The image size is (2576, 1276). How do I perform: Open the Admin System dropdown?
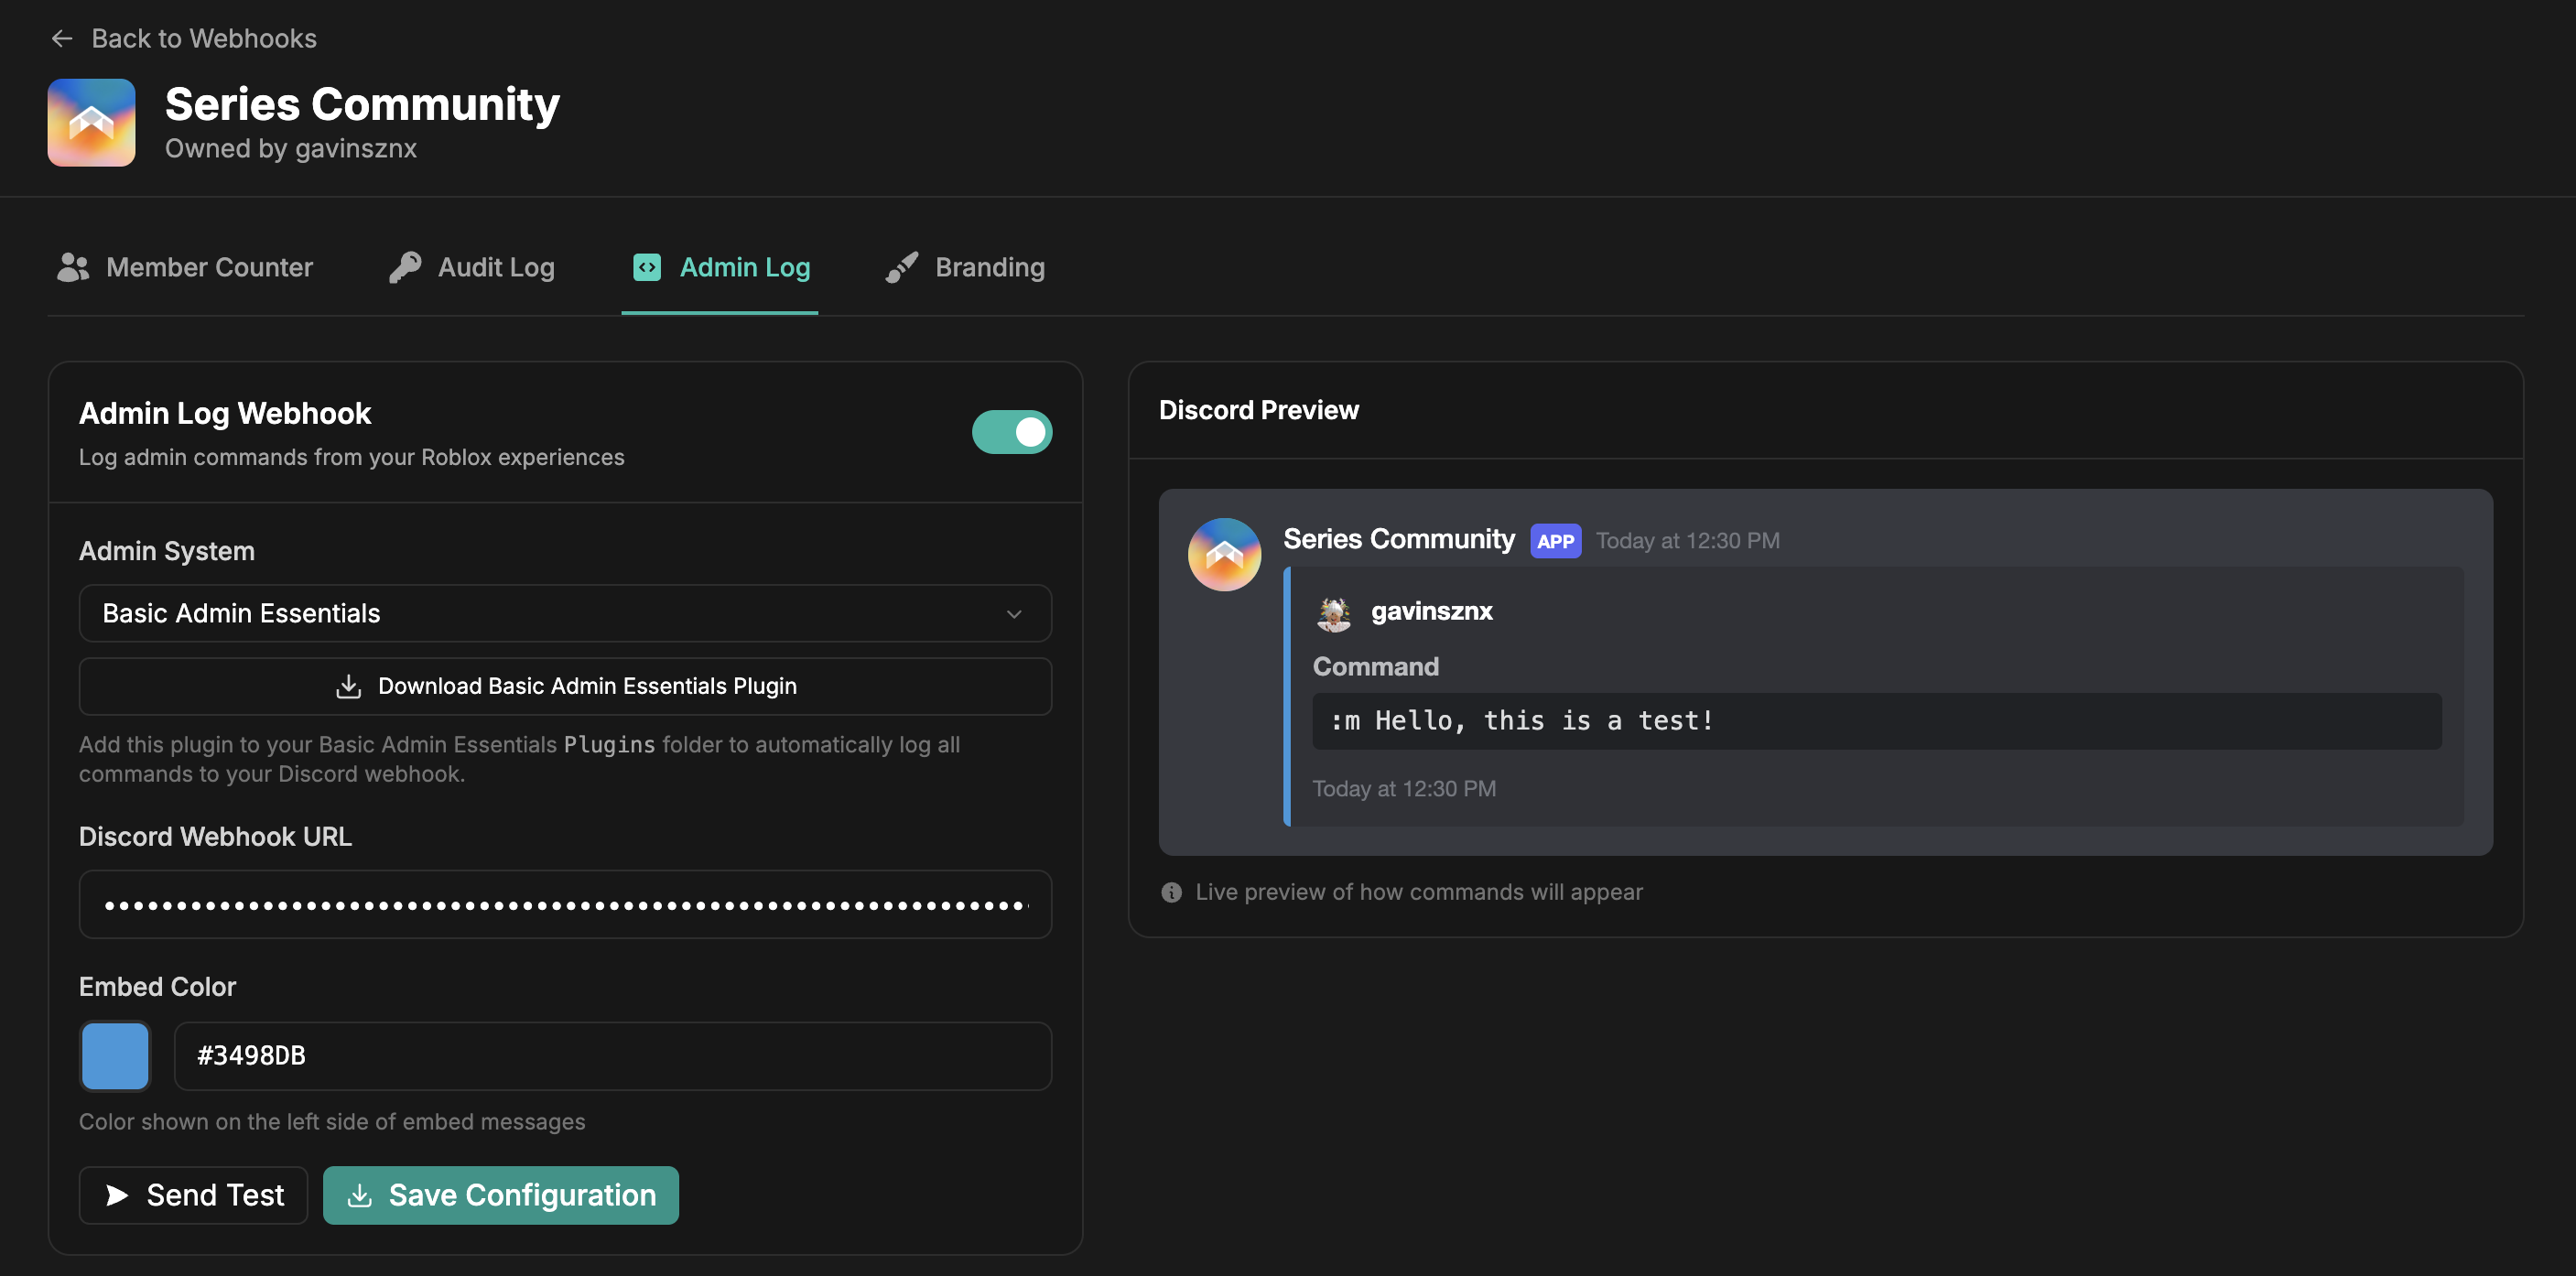tap(565, 613)
